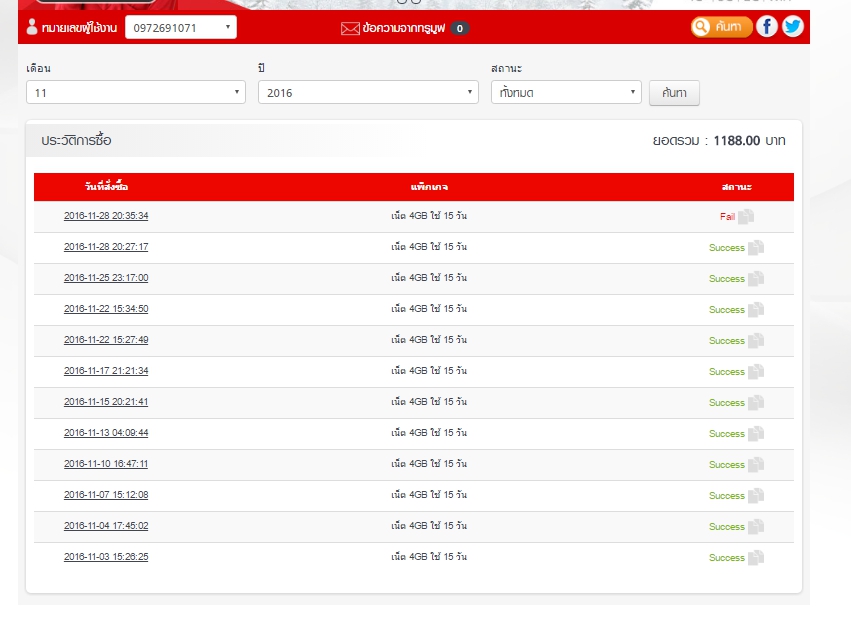Click document icon in the 2016-11-15 20:21:41 row
Viewport: 851px width, 620px height.
(755, 402)
